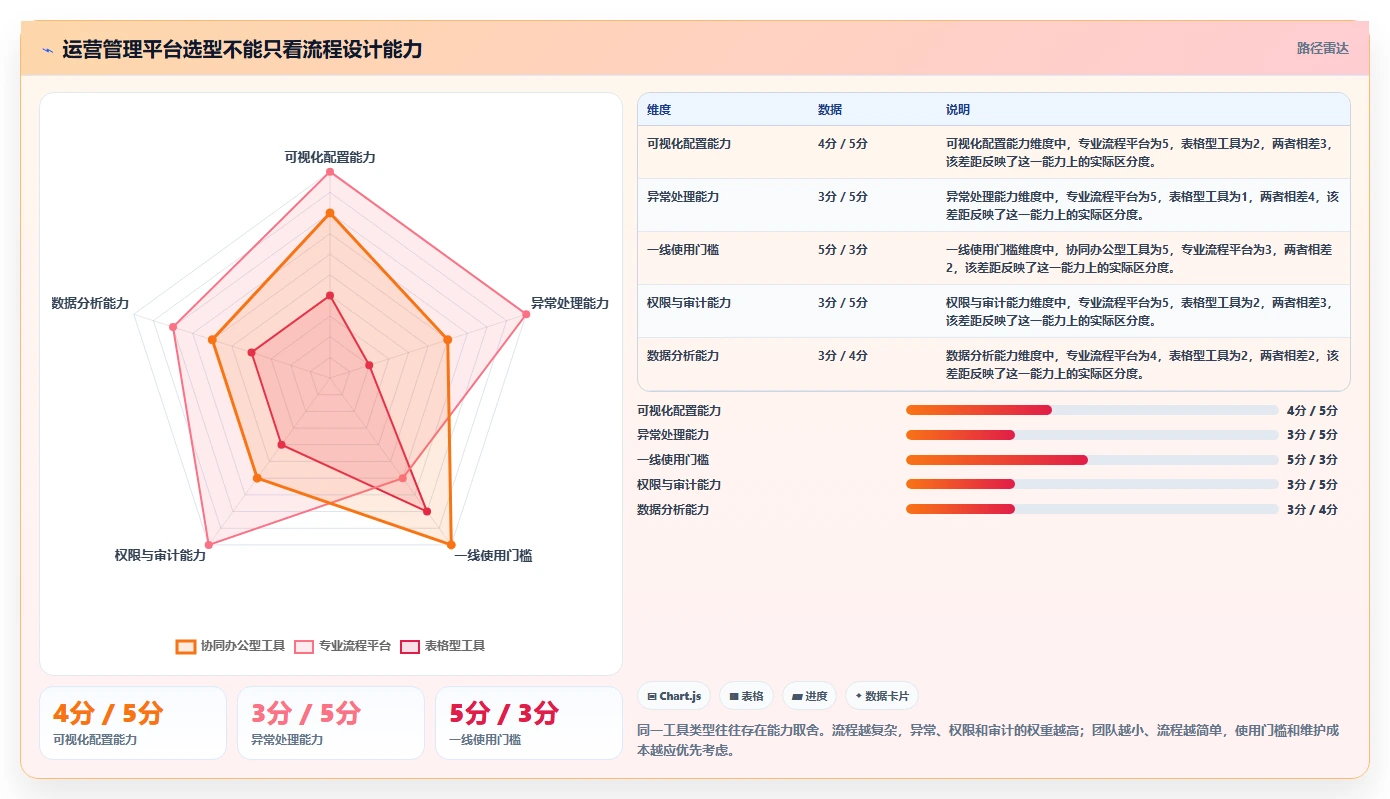1390x799 pixels.
Task: Click the lightning icon beside the page title
Action: (47, 49)
